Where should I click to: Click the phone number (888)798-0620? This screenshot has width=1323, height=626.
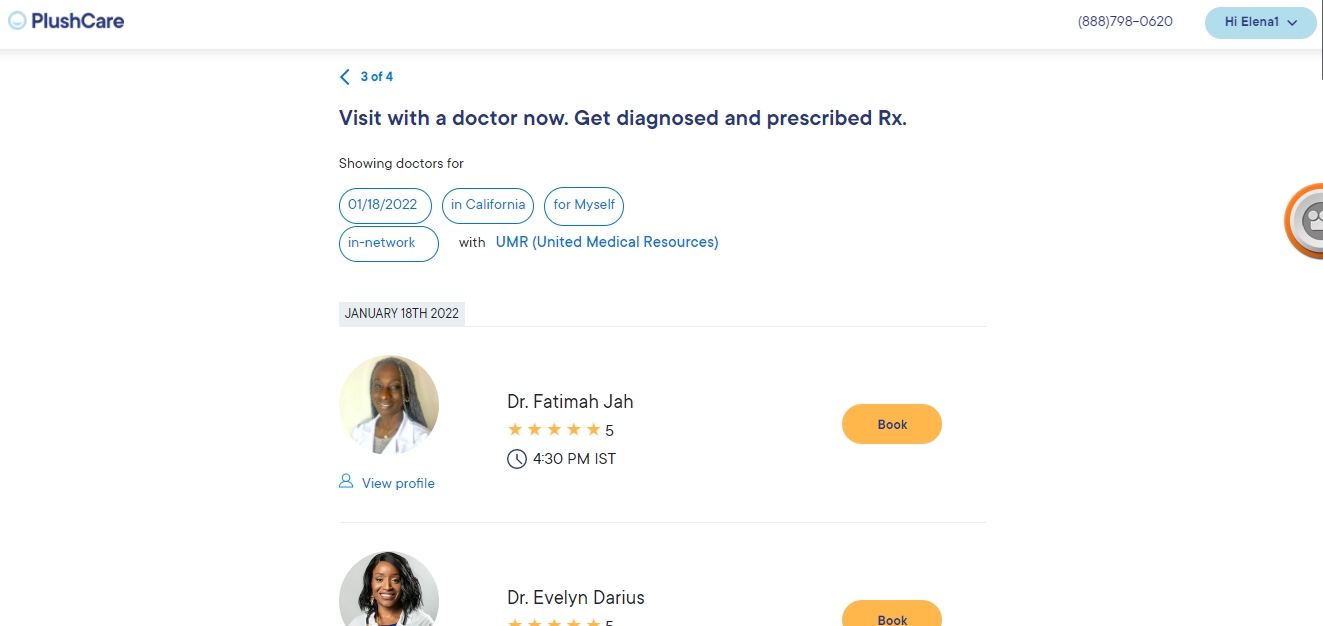point(1125,21)
